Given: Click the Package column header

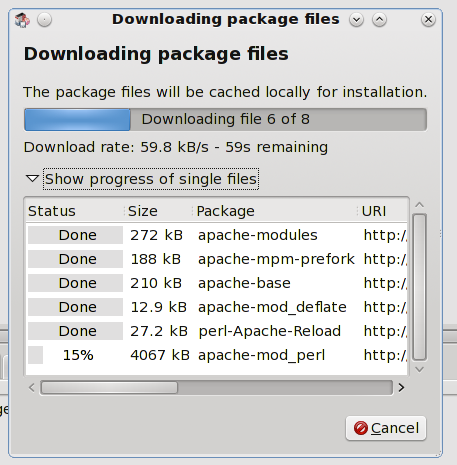Looking at the screenshot, I should click(x=275, y=211).
